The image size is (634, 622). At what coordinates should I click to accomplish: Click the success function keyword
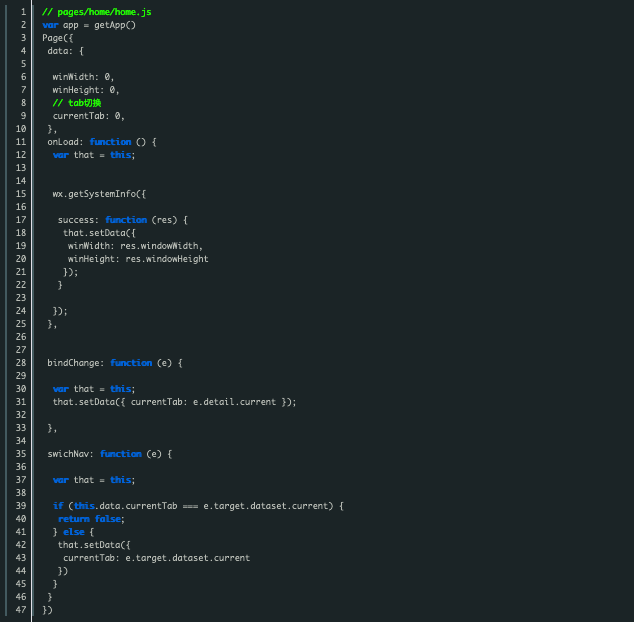pyautogui.click(x=126, y=220)
